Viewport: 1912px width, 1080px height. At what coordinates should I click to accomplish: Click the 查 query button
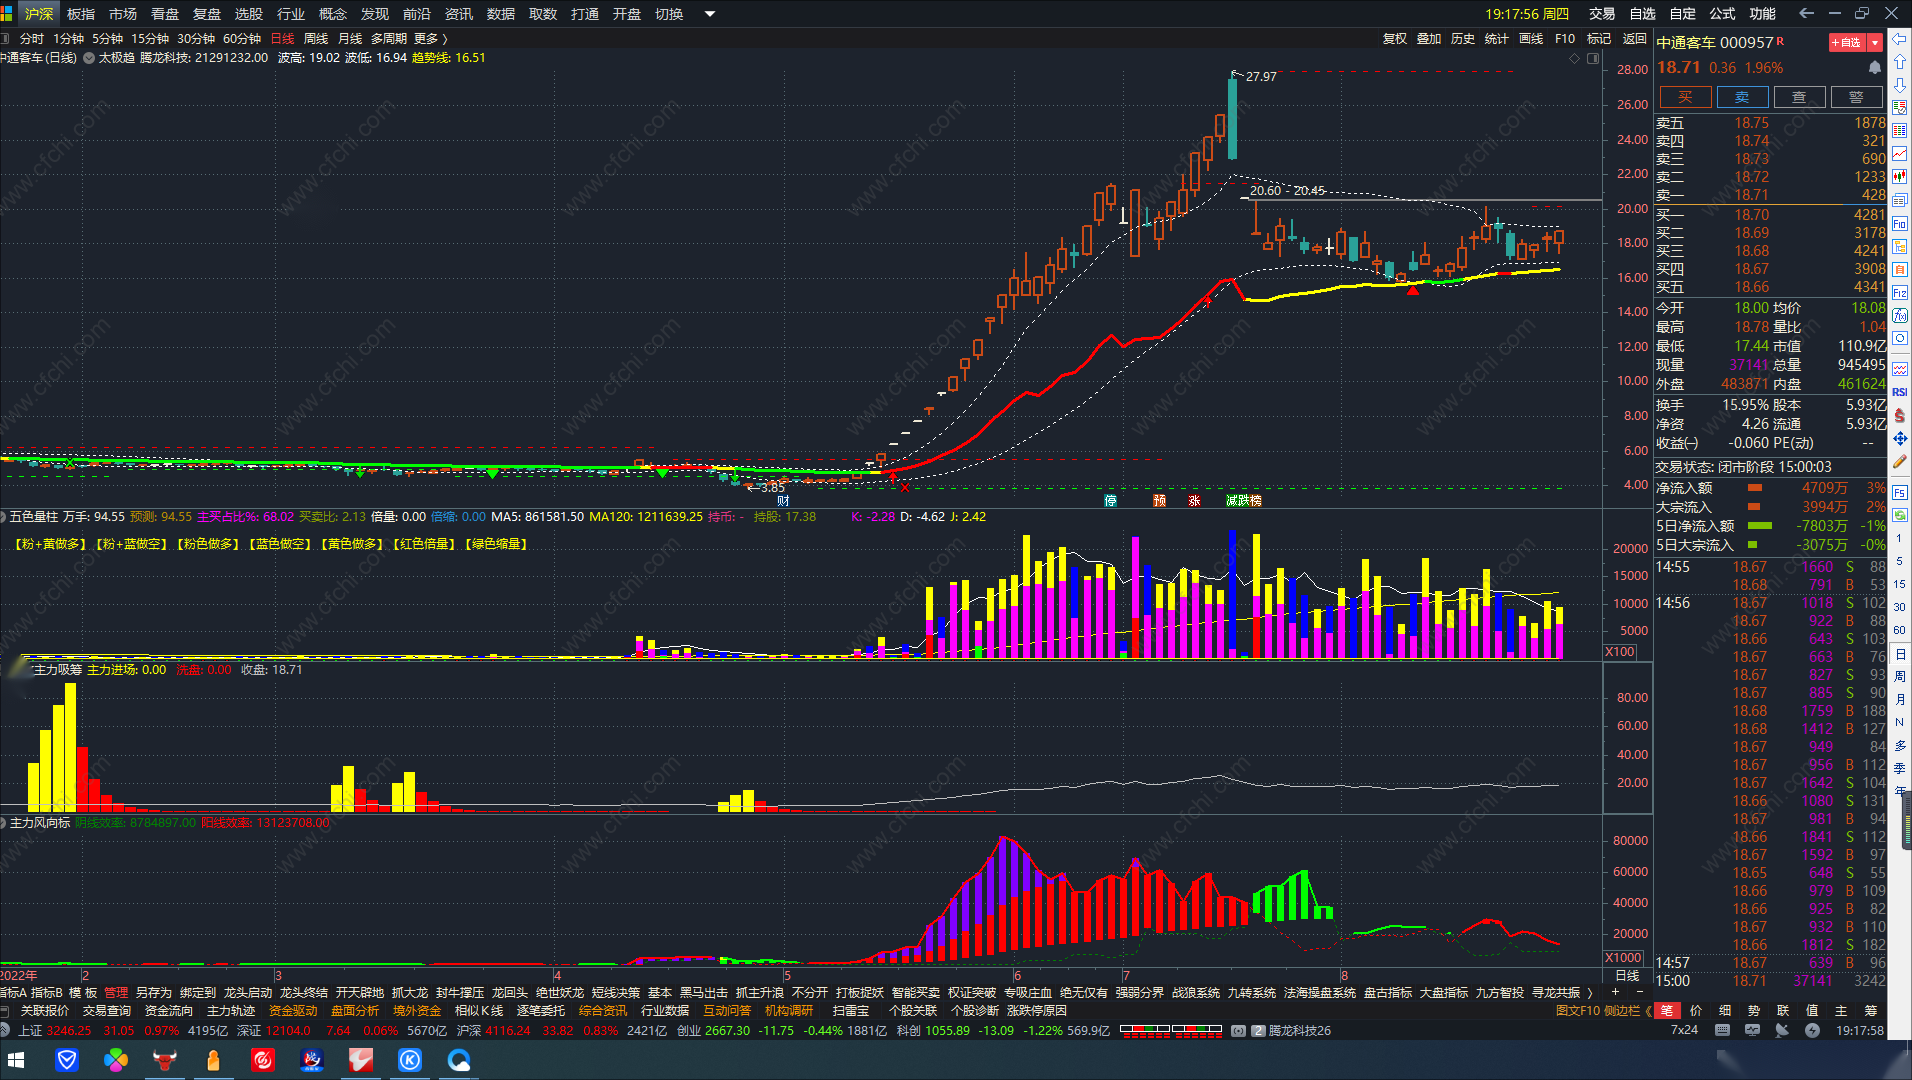tap(1799, 97)
